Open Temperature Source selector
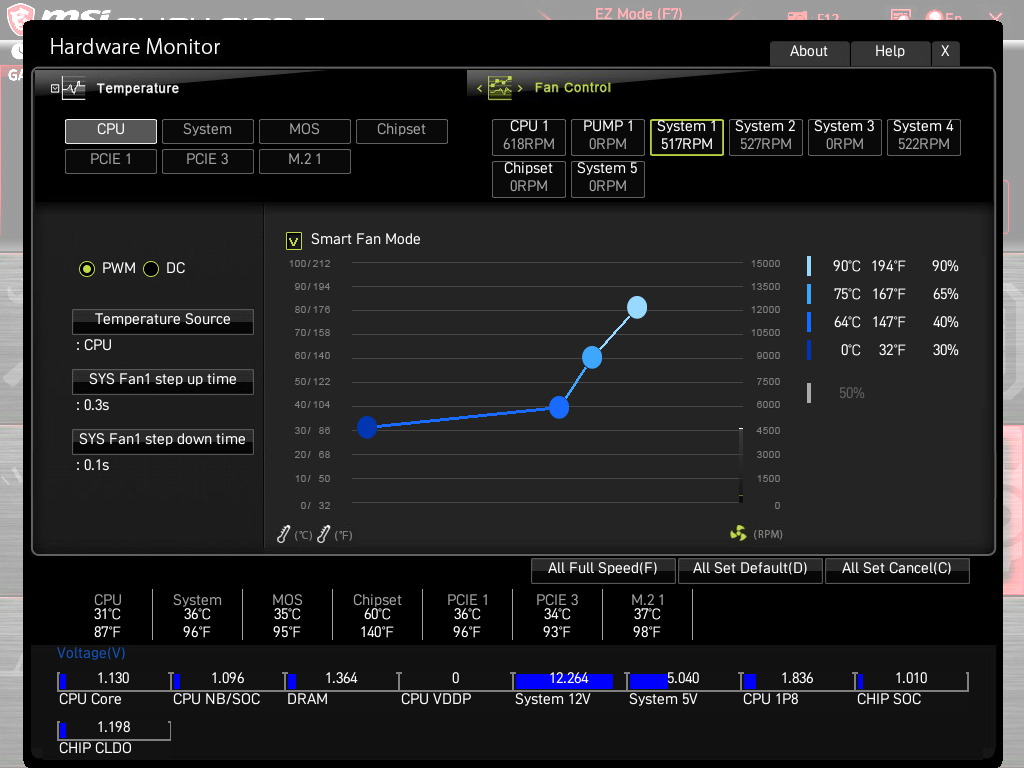The height and width of the screenshot is (768, 1024). click(163, 321)
